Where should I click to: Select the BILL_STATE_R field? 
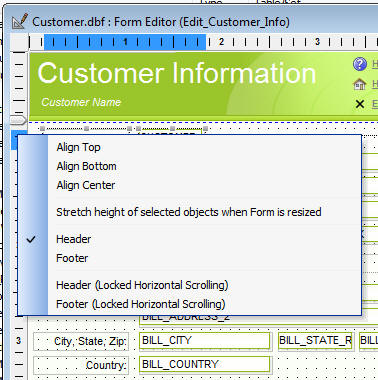(x=315, y=341)
